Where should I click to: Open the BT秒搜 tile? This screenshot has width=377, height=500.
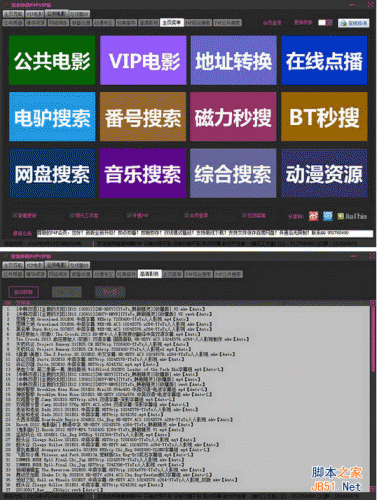324,117
